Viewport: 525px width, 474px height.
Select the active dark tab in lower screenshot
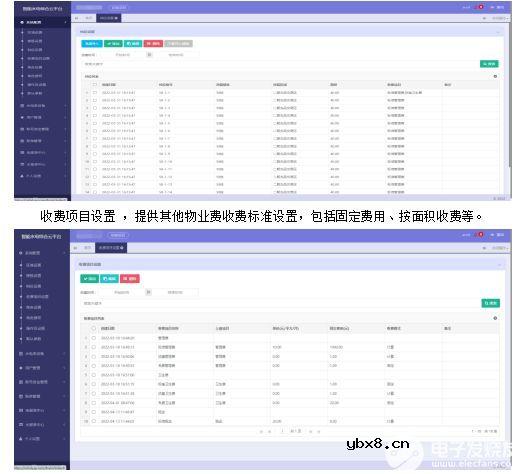click(111, 248)
